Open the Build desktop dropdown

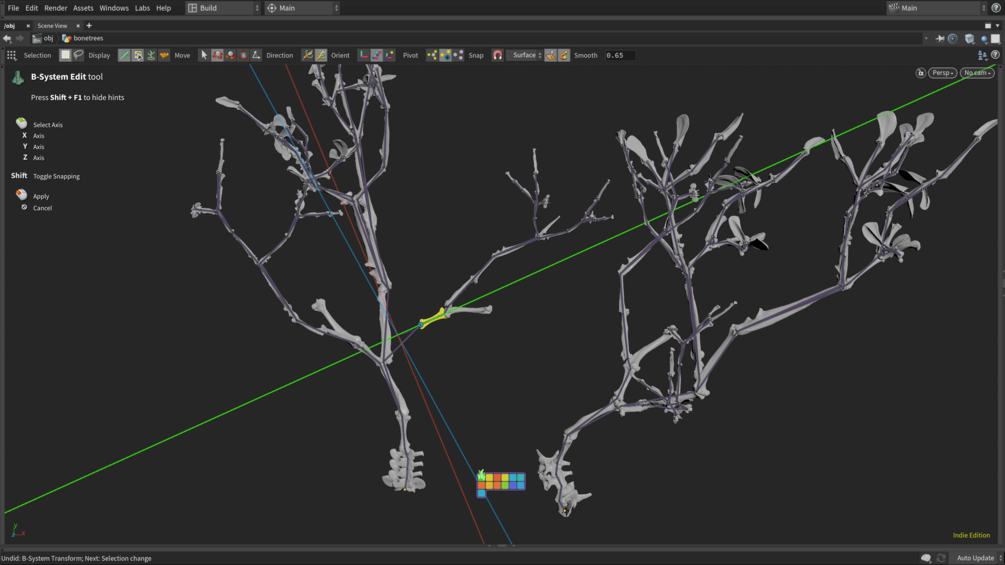pos(224,8)
